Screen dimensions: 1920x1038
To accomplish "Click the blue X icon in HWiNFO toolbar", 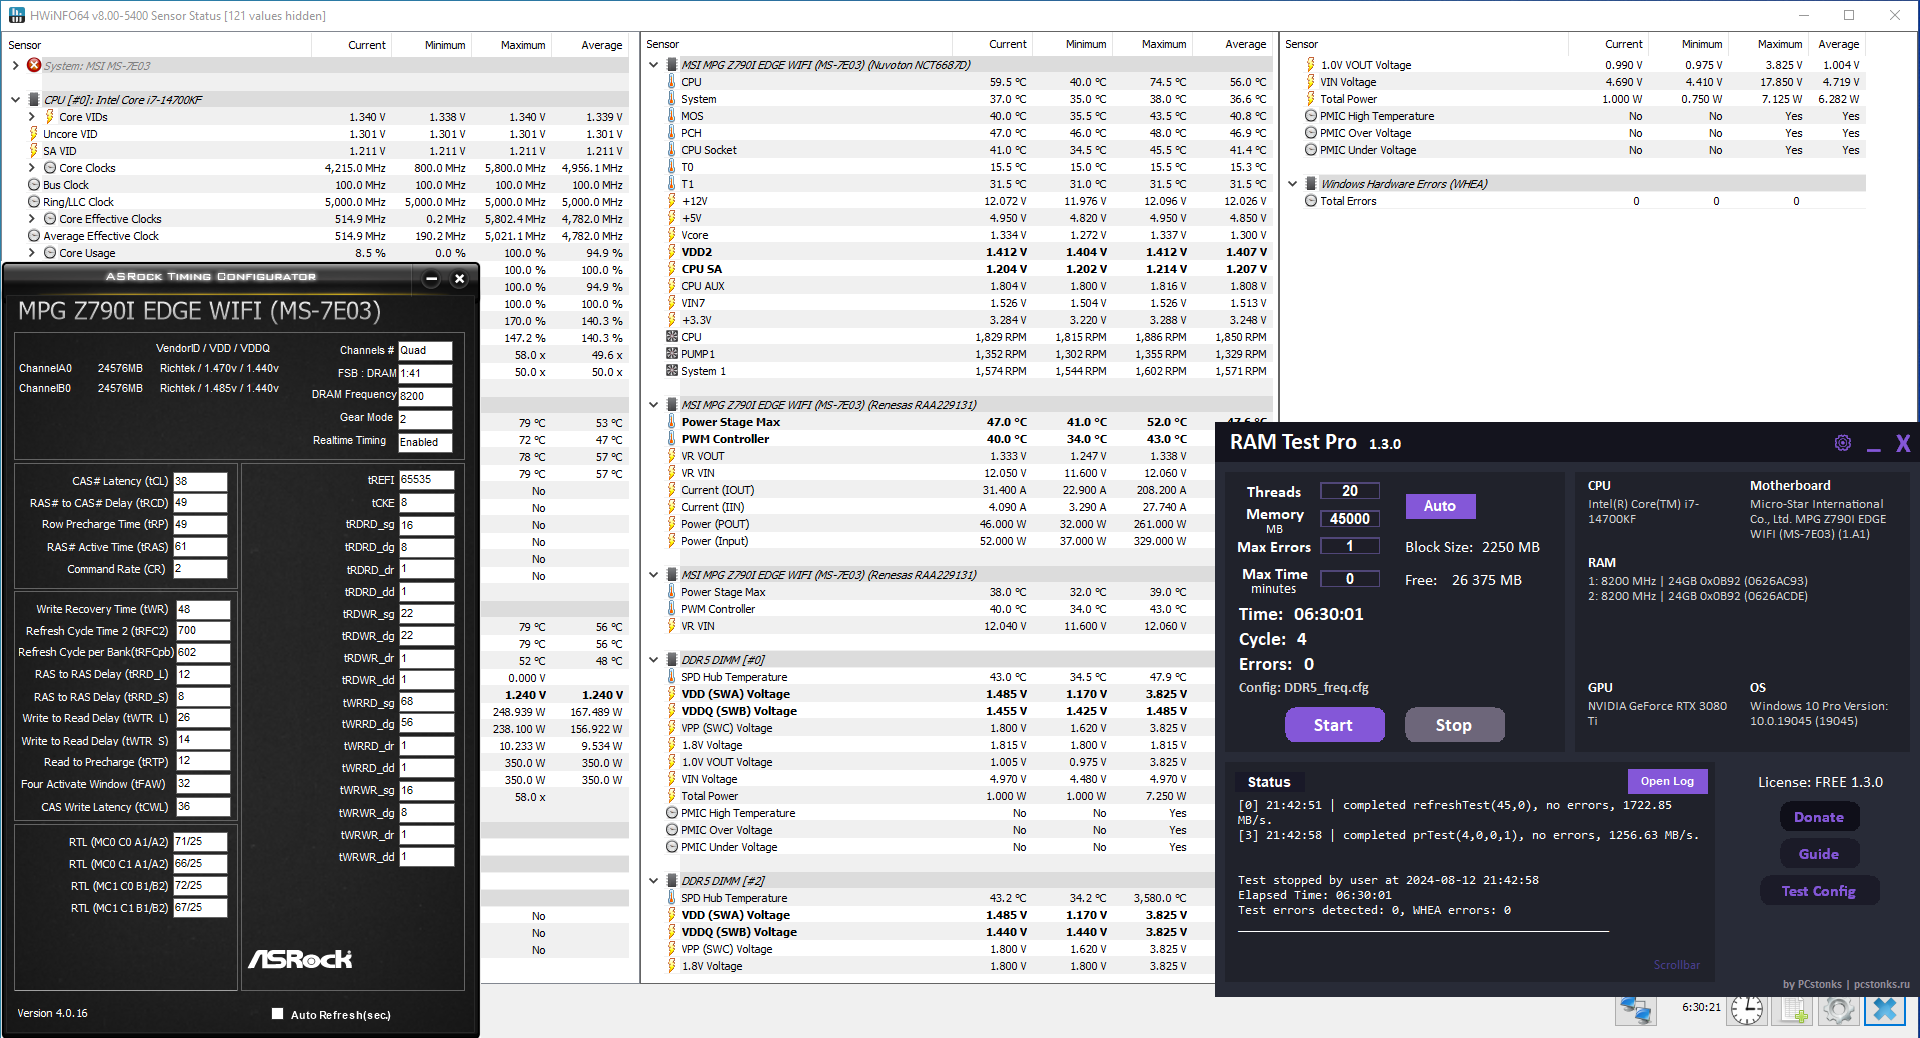I will 1884,1010.
